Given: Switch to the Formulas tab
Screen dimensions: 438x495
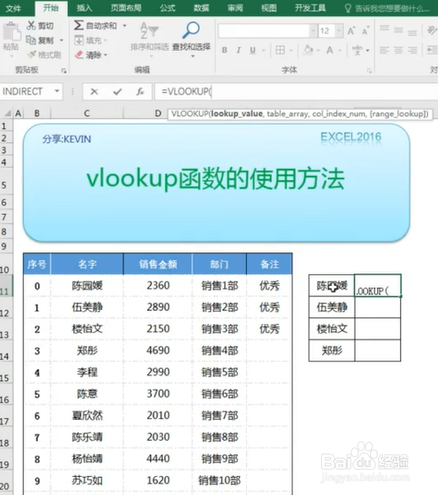Looking at the screenshot, I should point(167,8).
